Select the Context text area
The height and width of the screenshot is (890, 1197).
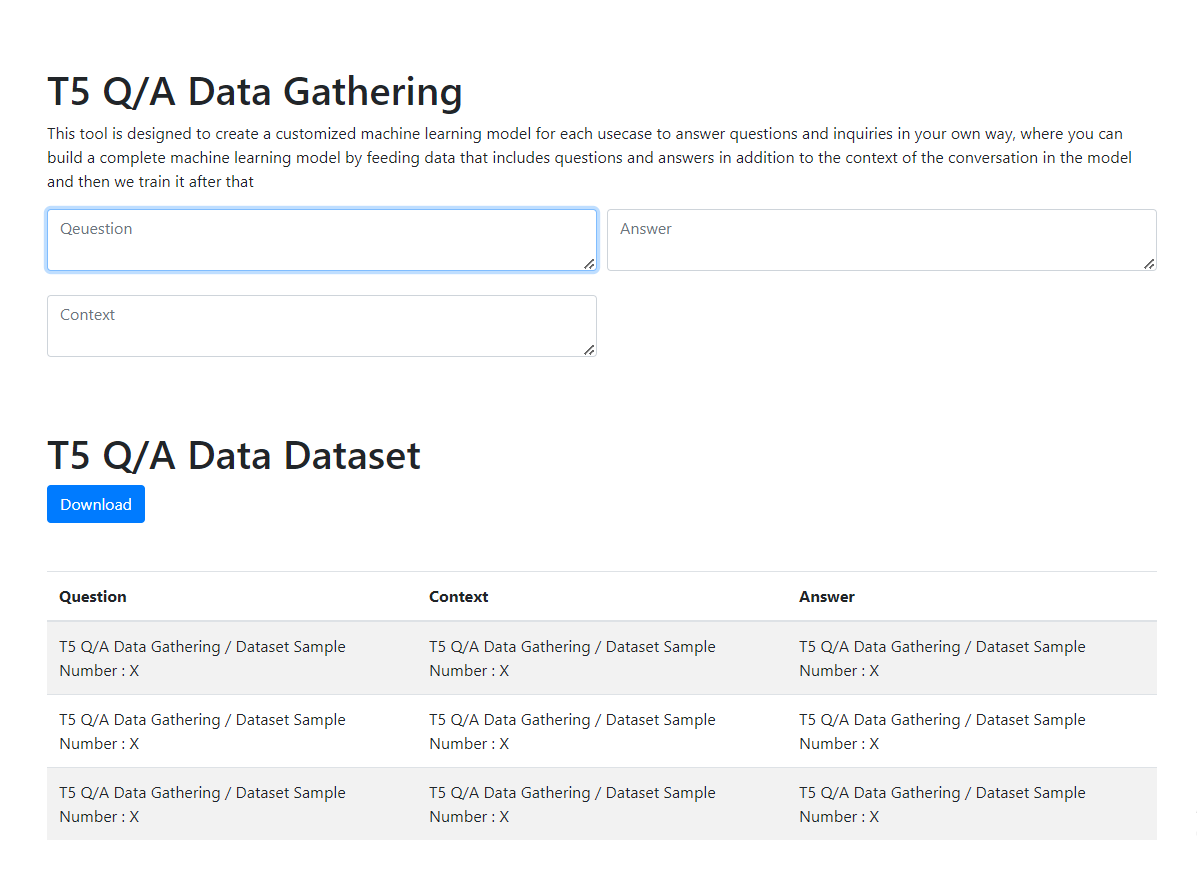click(x=321, y=326)
